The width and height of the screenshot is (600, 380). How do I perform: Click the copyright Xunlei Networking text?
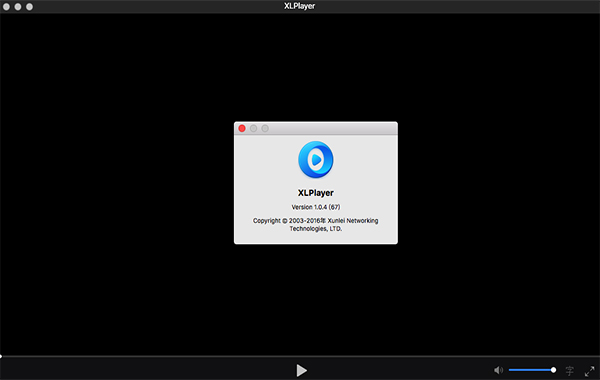coord(316,225)
